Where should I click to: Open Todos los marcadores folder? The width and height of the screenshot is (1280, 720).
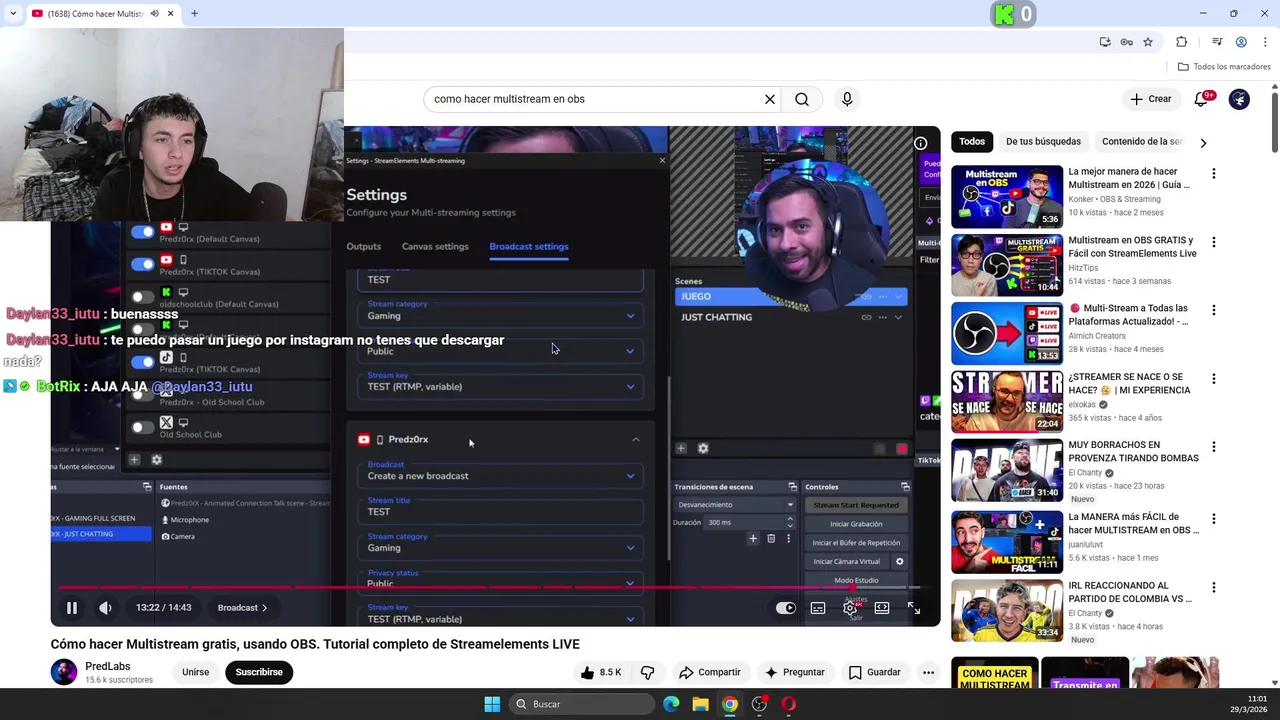(1224, 67)
